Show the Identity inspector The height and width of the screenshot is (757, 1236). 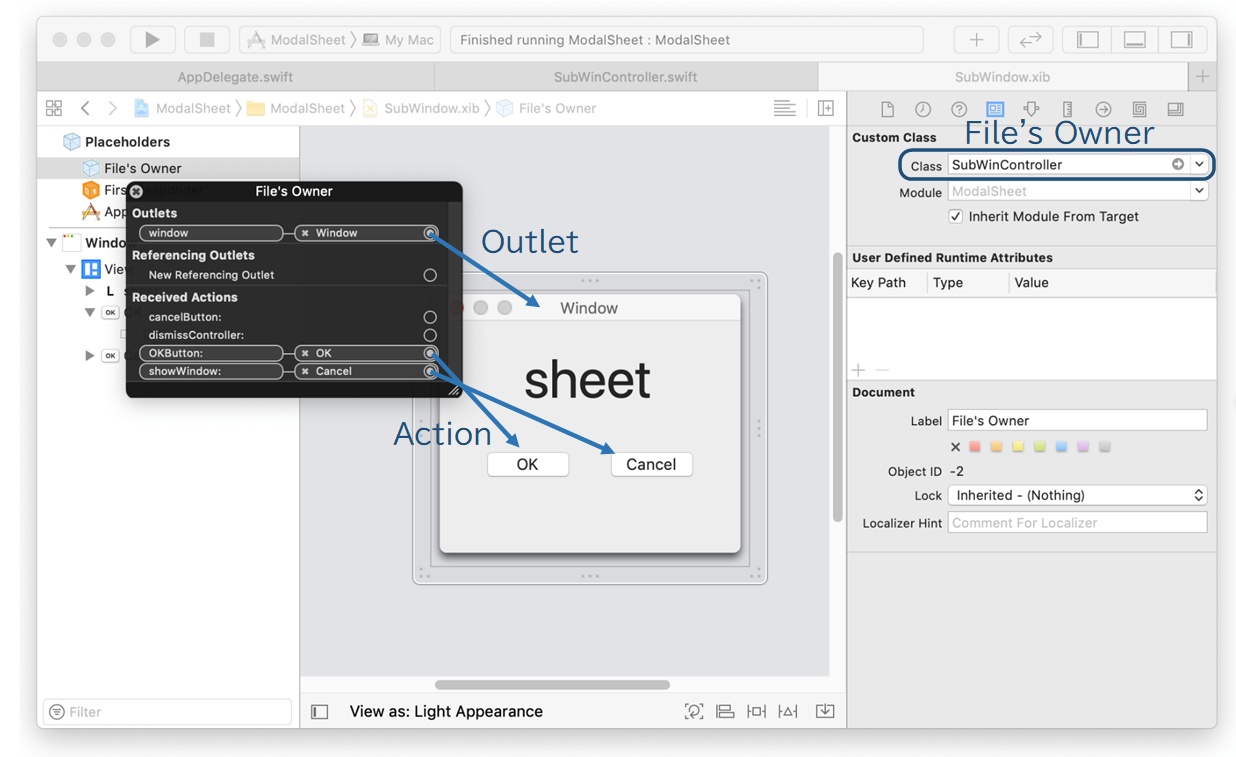tap(995, 109)
